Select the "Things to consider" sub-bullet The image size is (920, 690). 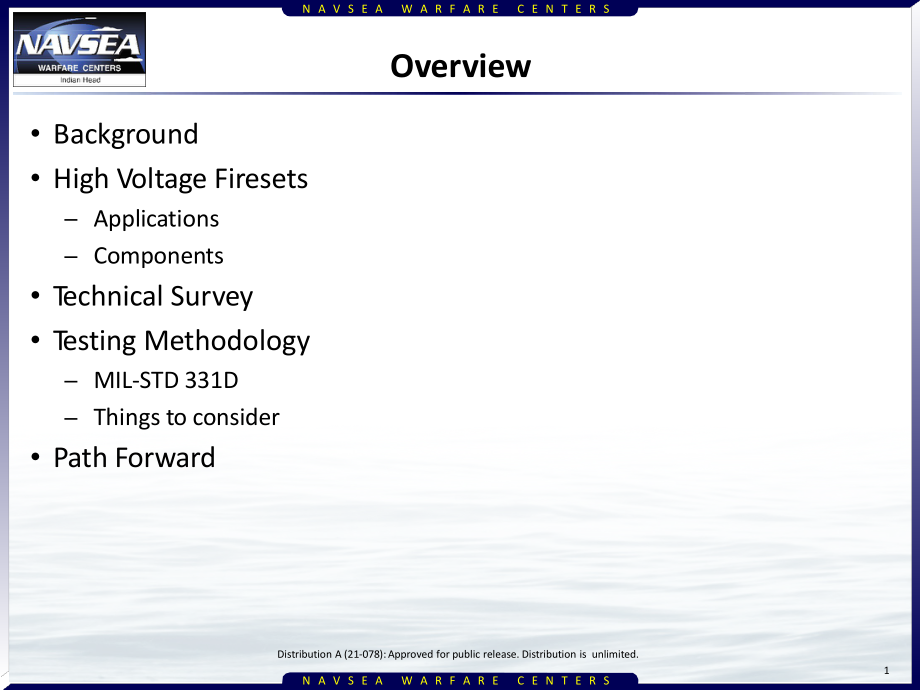click(x=187, y=417)
